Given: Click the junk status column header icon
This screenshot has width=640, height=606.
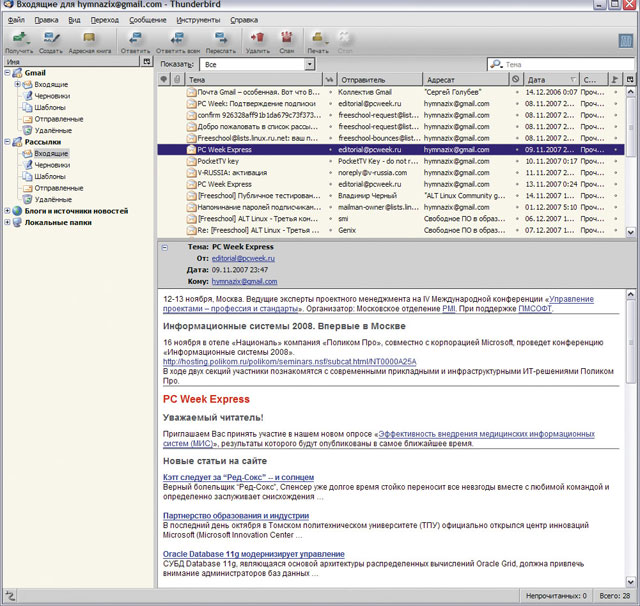Looking at the screenshot, I should coord(516,79).
